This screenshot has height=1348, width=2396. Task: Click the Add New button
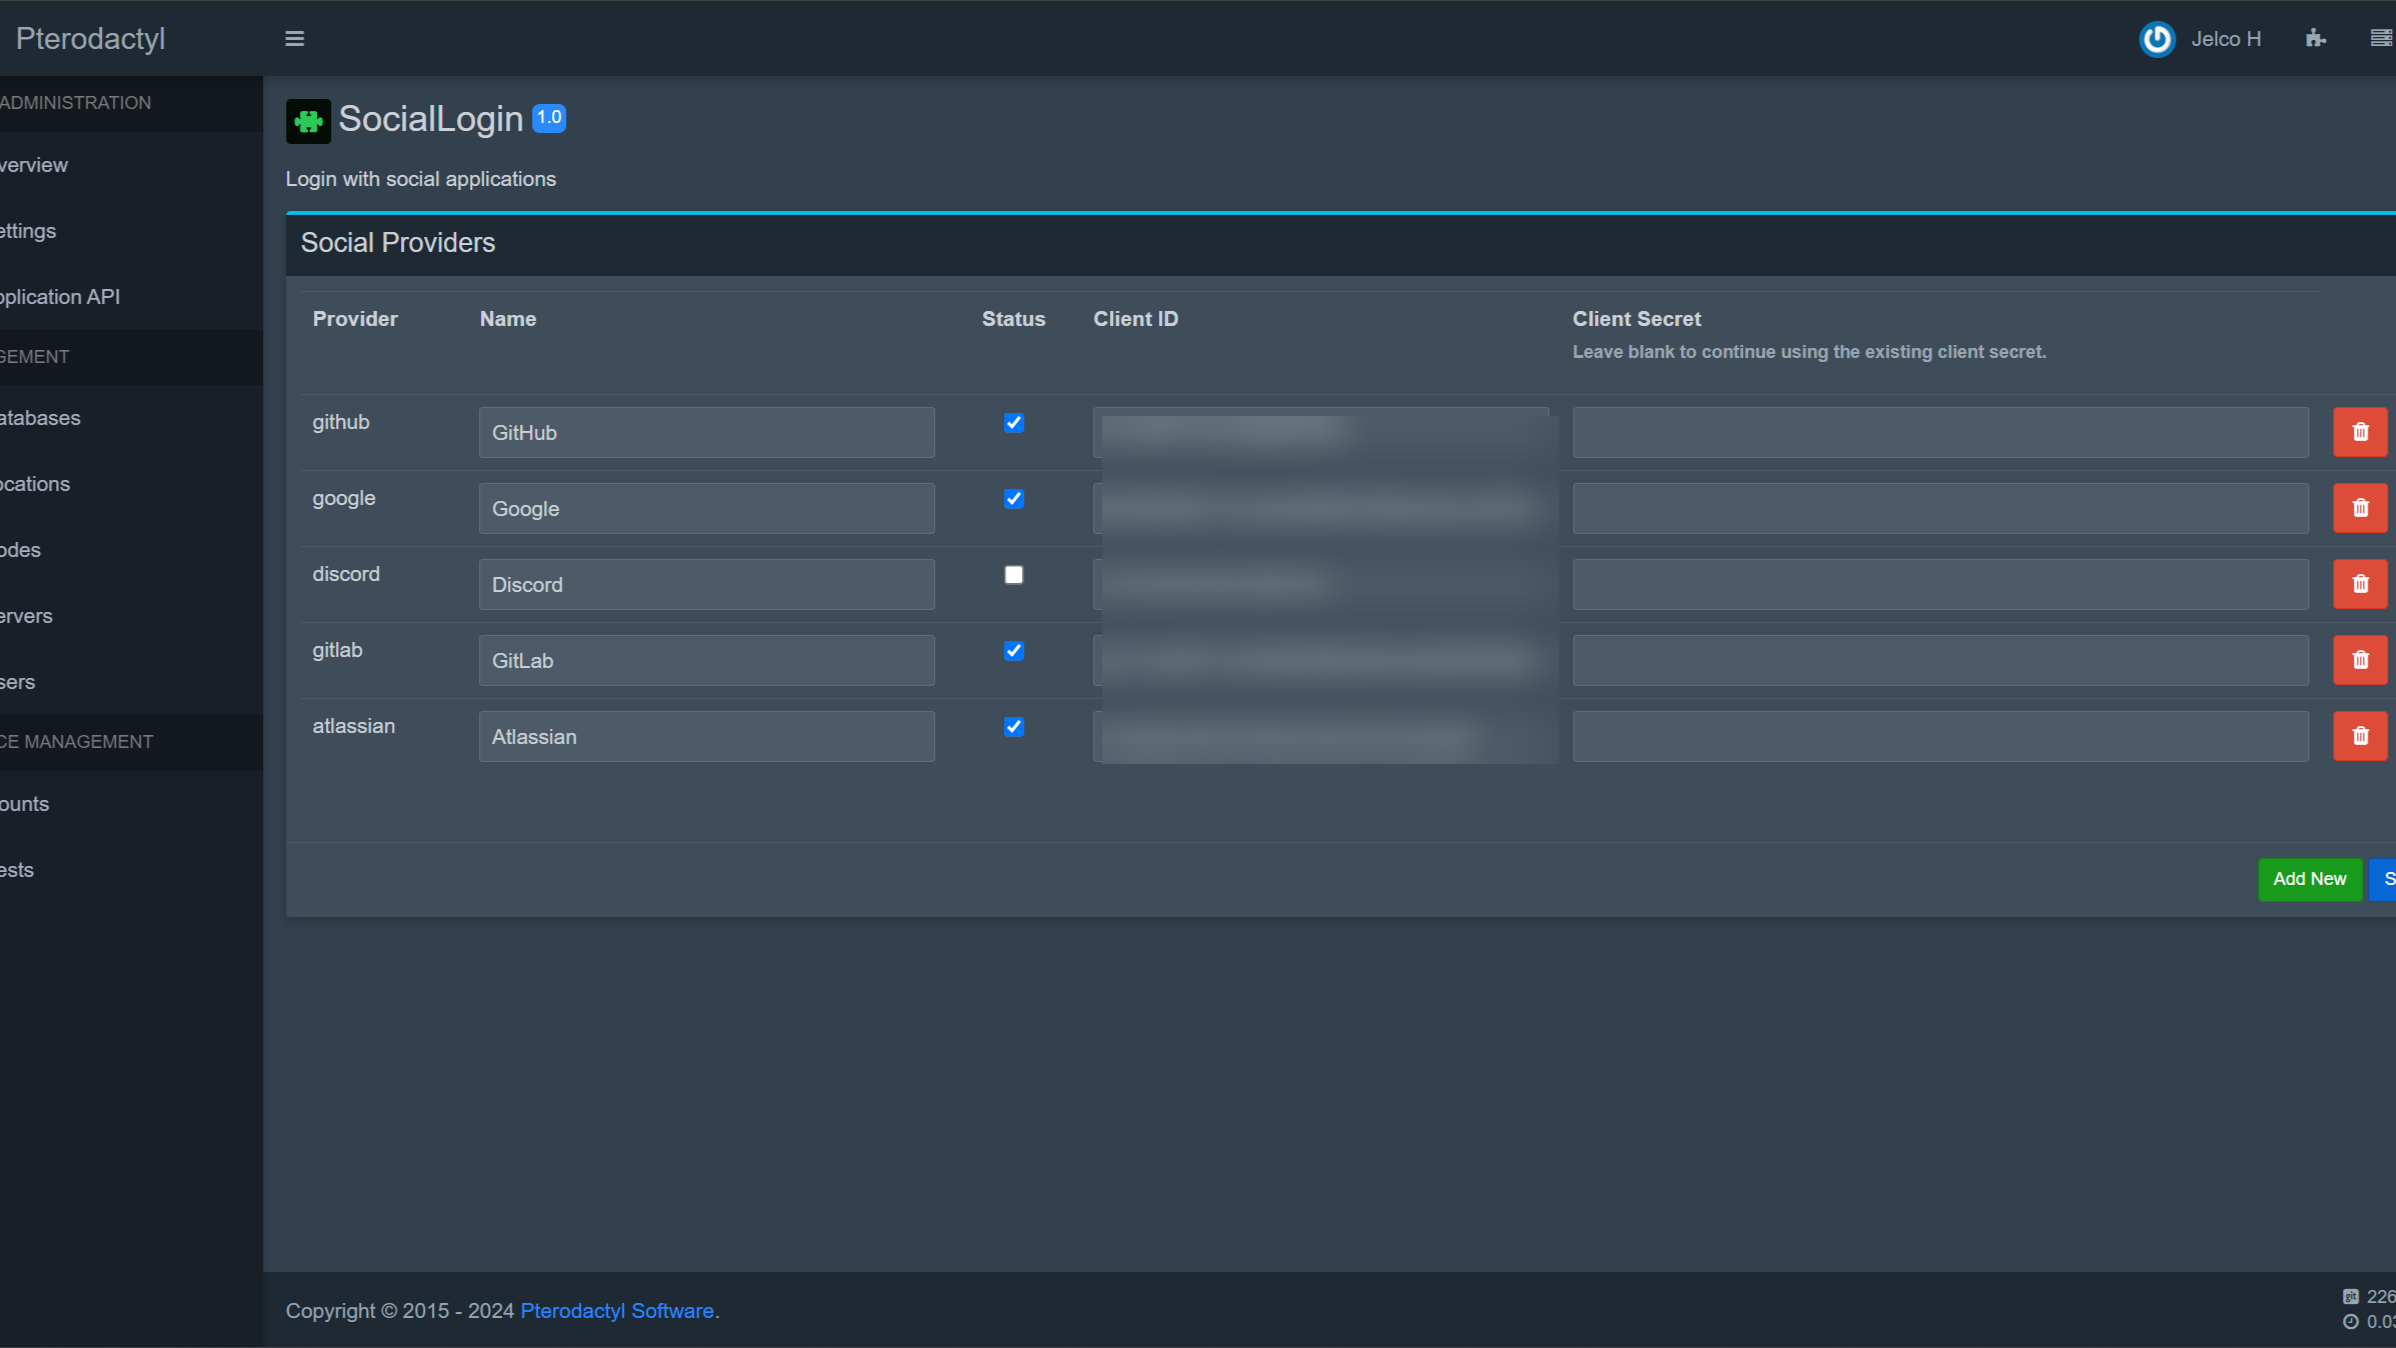point(2310,879)
